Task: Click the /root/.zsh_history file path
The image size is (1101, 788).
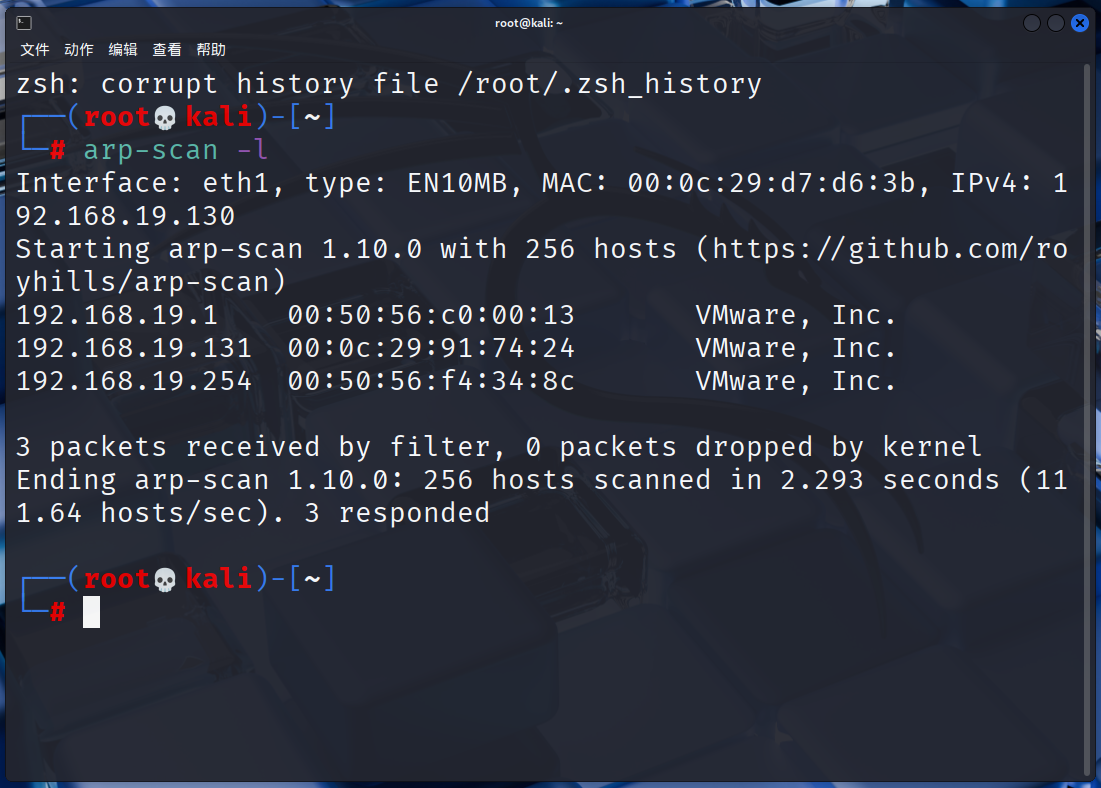Action: click(609, 84)
